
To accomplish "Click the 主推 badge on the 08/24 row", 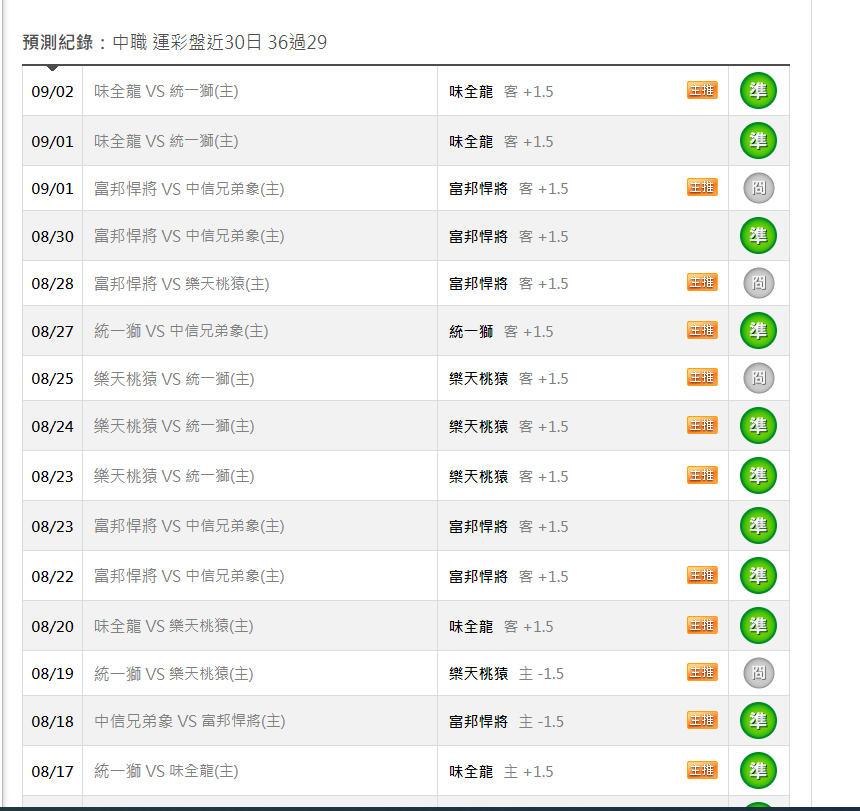I will click(702, 425).
